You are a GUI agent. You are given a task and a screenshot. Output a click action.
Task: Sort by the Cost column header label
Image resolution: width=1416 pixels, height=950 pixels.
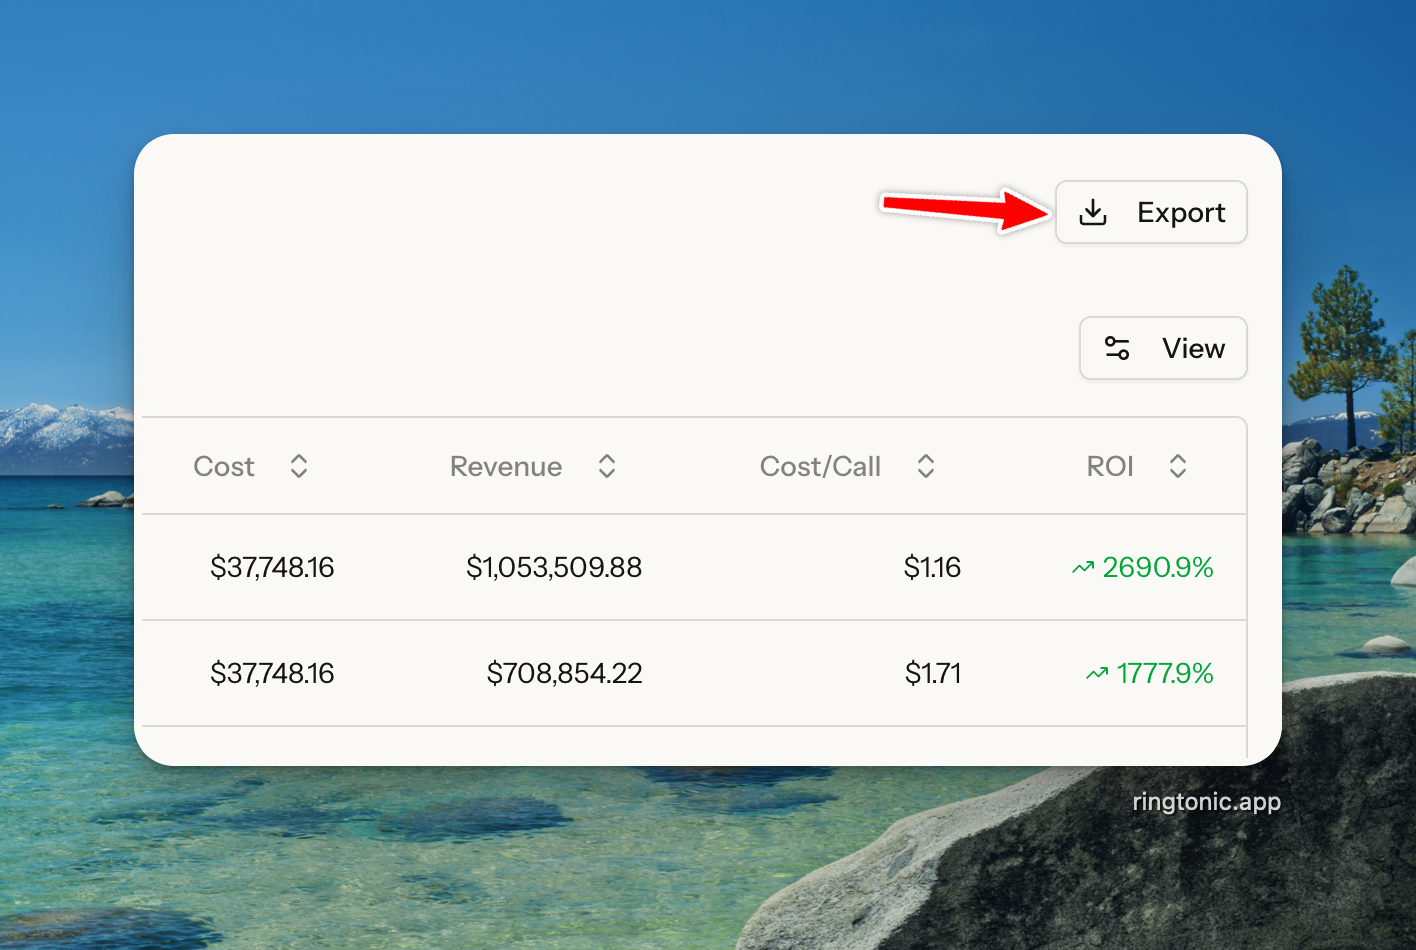pos(224,466)
